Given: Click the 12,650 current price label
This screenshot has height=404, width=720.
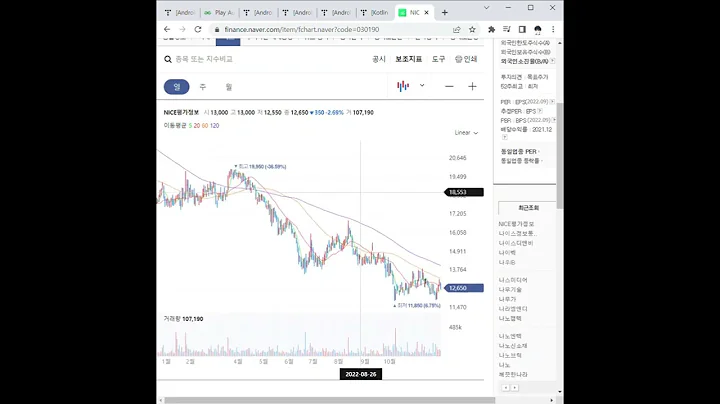Looking at the screenshot, I should [464, 288].
